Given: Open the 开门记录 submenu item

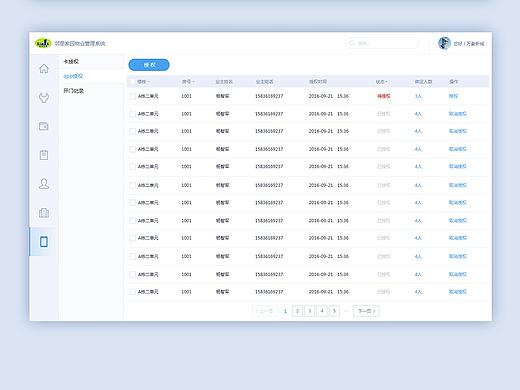Looking at the screenshot, I should click(74, 91).
